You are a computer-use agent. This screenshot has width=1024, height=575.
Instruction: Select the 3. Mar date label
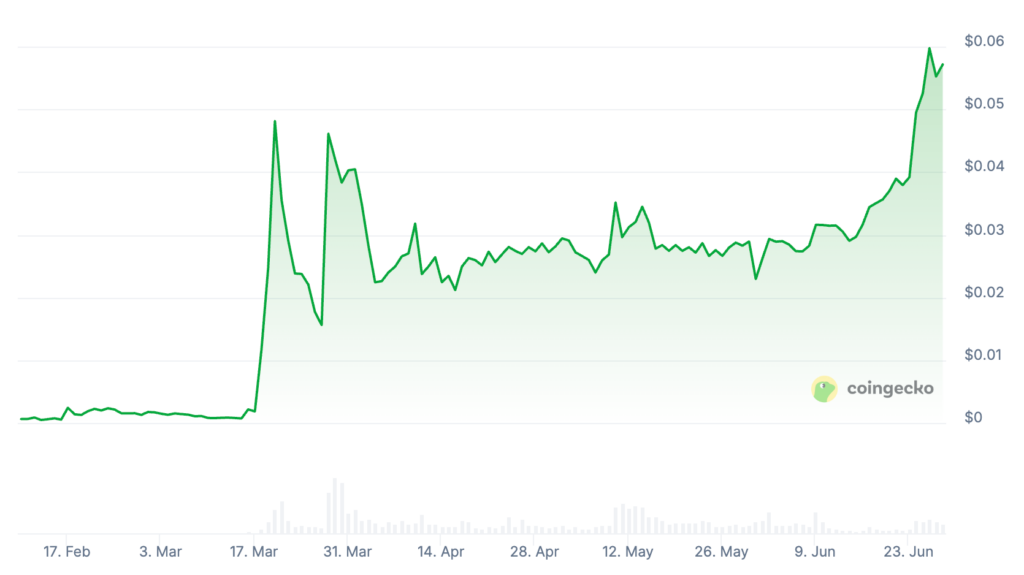[x=160, y=552]
